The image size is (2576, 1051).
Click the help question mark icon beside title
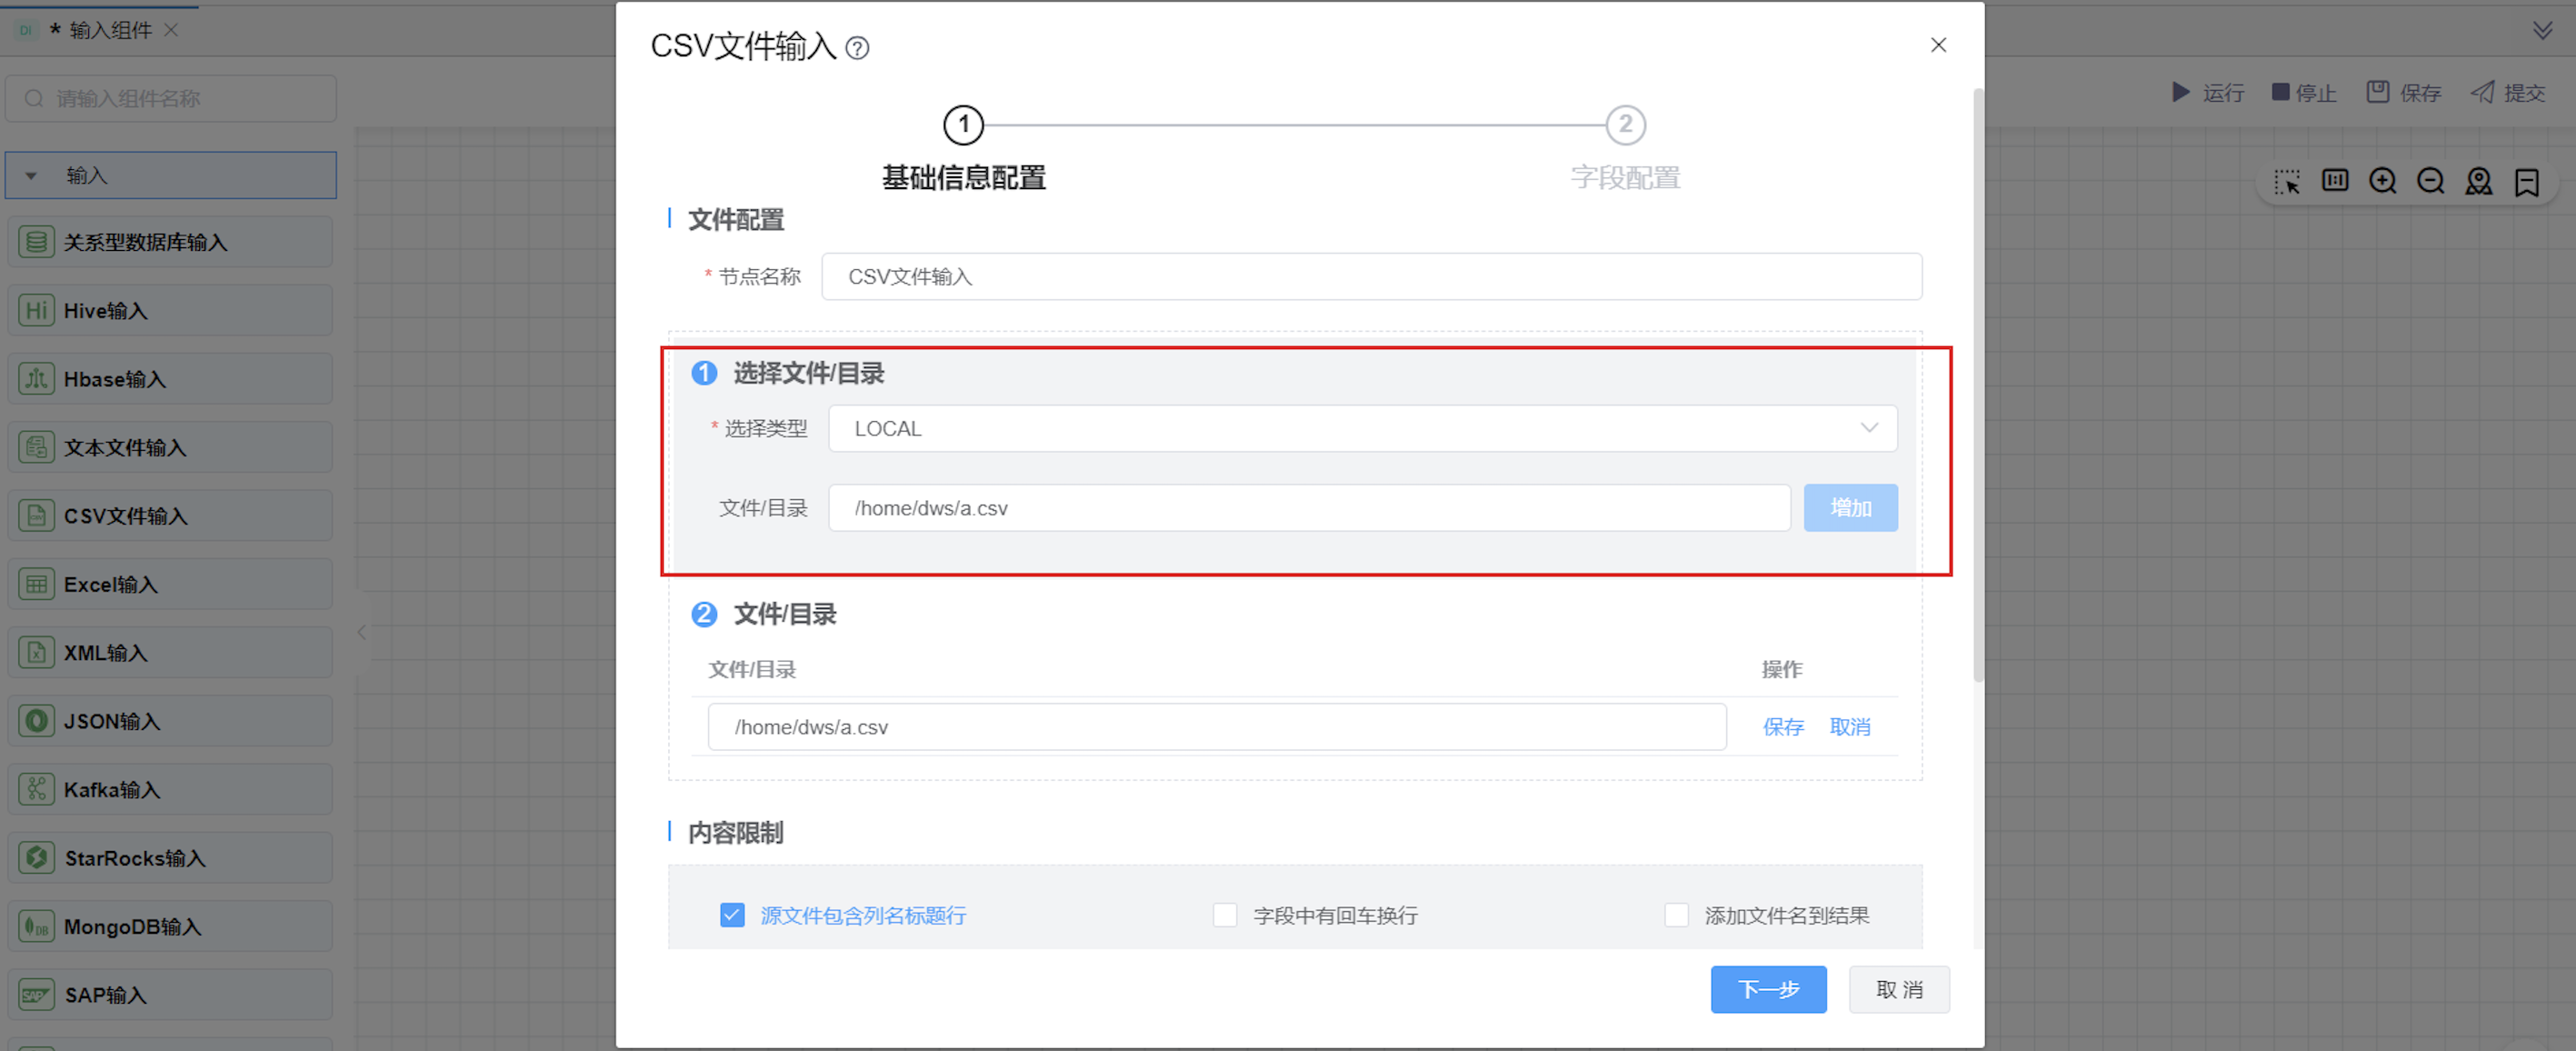(857, 48)
